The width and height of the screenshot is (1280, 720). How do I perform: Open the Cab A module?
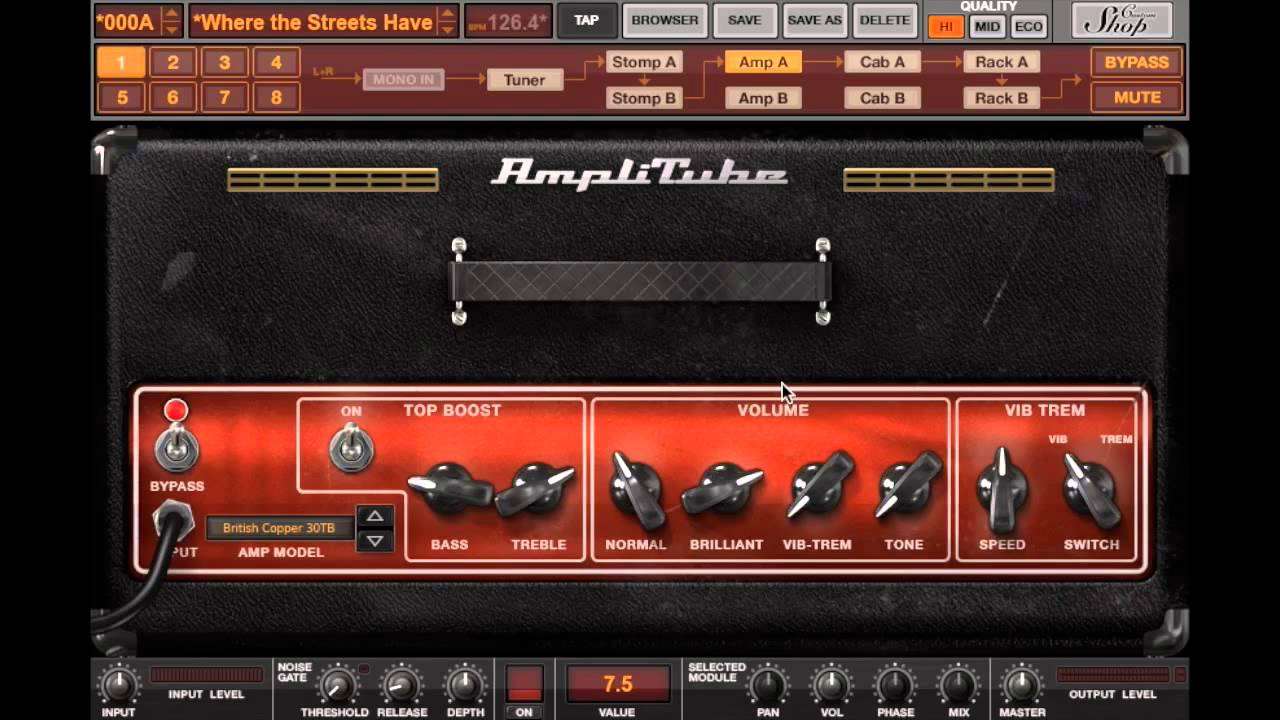[882, 62]
